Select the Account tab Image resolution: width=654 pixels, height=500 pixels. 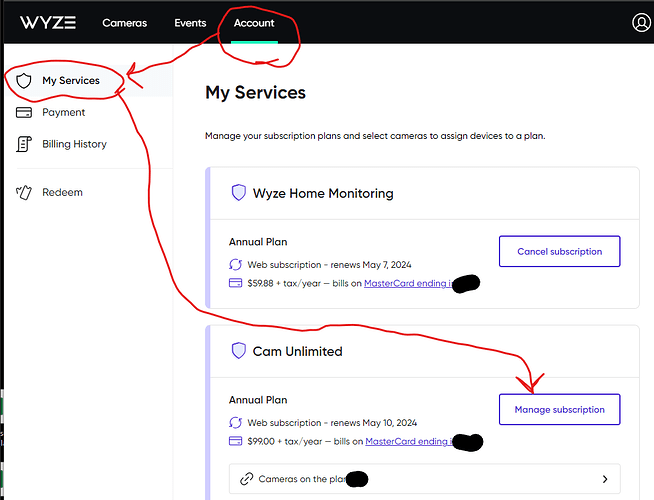tap(254, 23)
